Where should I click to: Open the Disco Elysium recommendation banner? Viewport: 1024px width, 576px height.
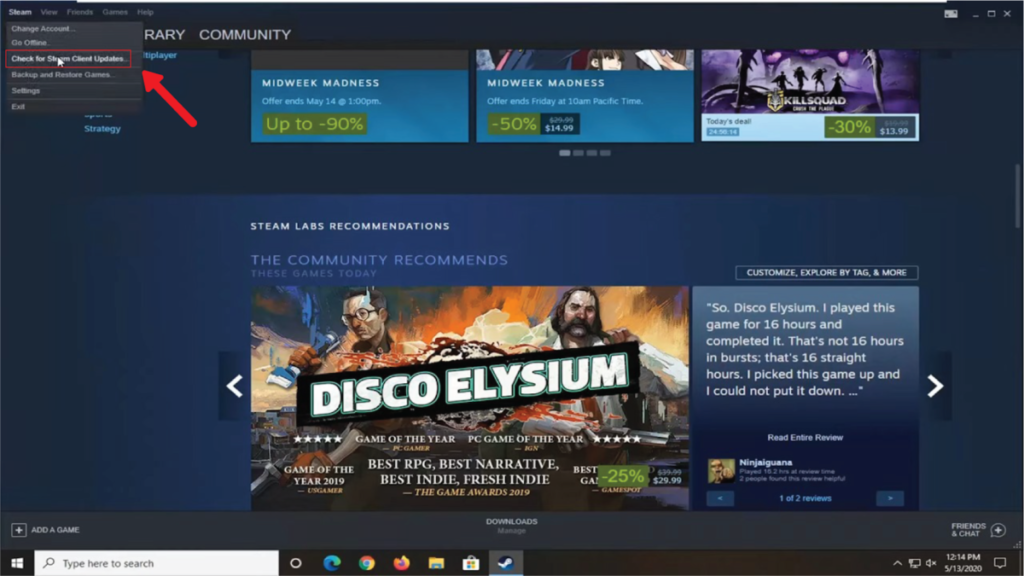coord(470,398)
